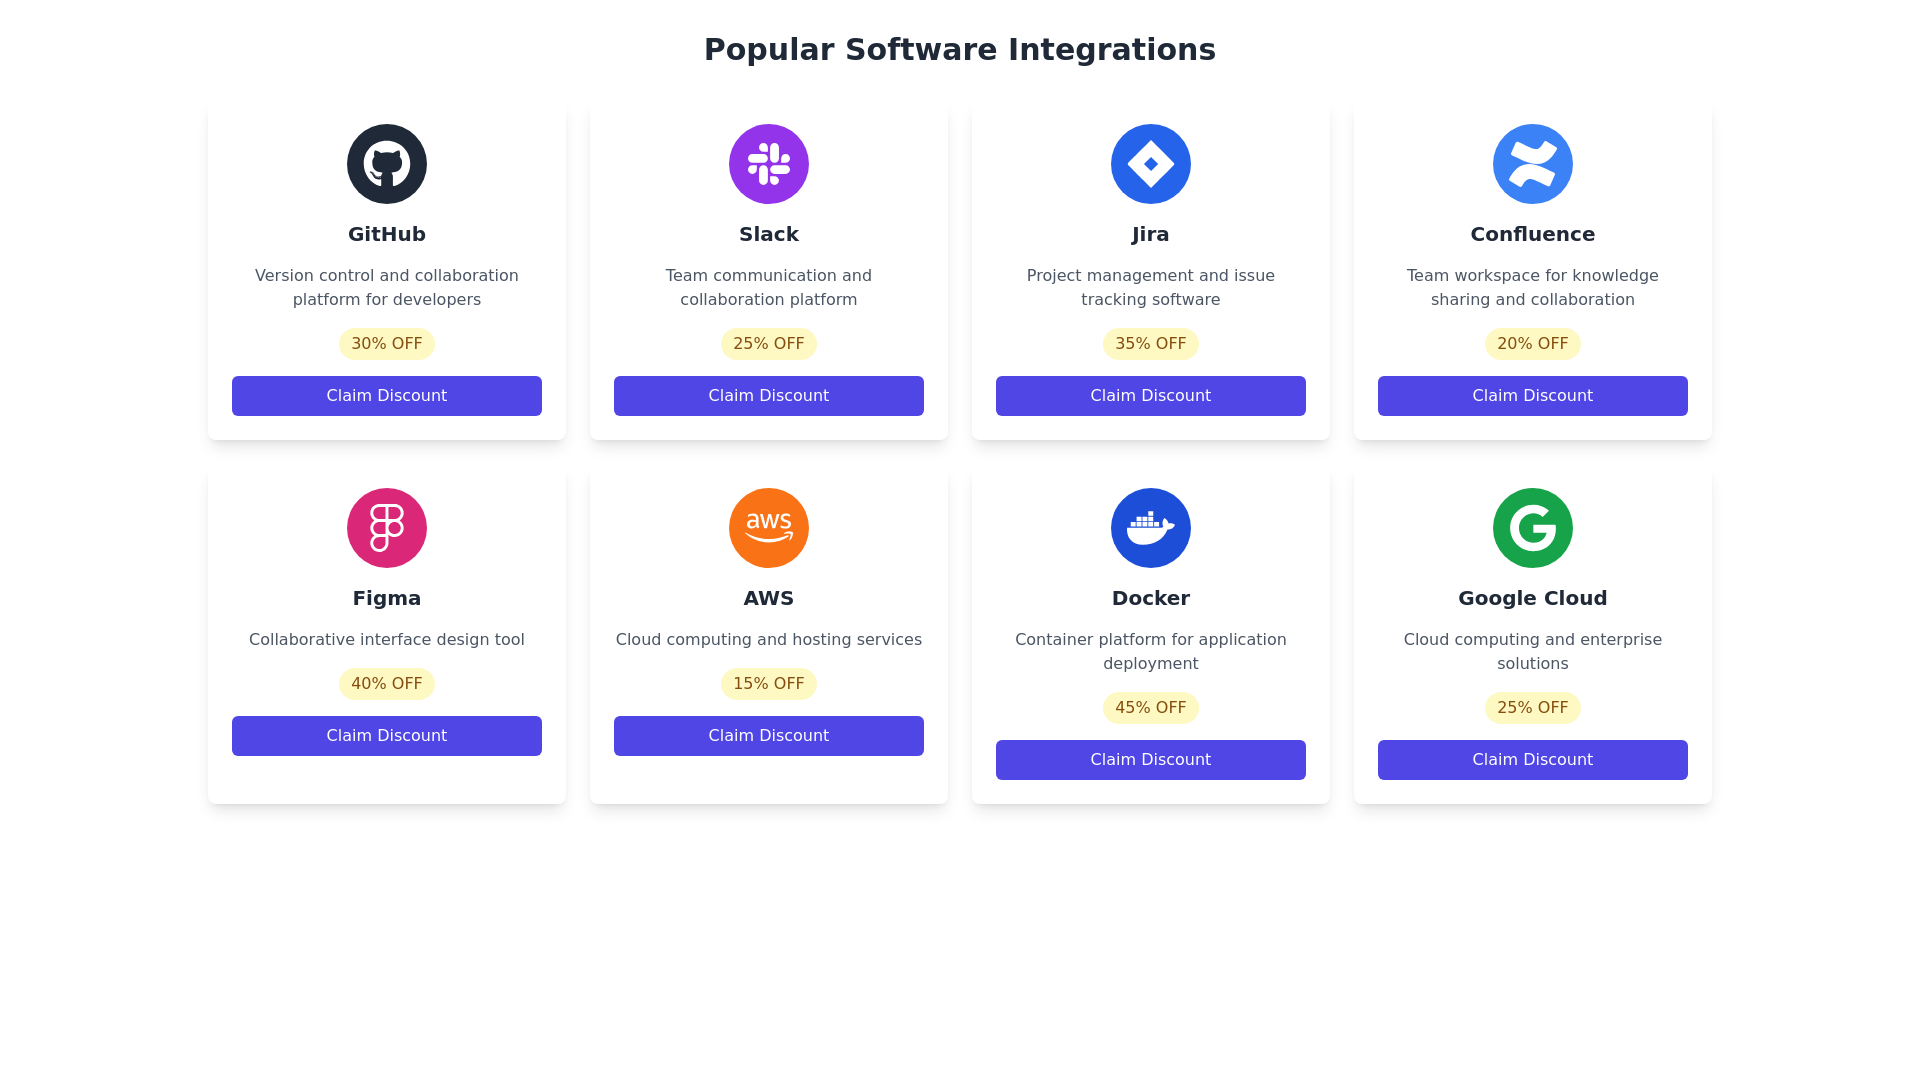Click the 45% OFF badge on Docker
Viewport: 1920px width, 1080px height.
(1151, 708)
